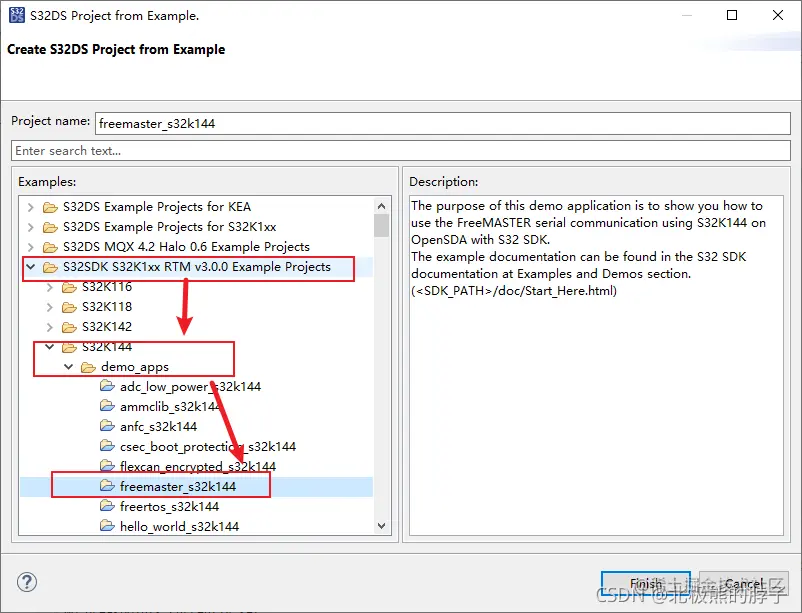Click the Cancel button
Viewport: 802px width, 613px height.
coord(743,583)
